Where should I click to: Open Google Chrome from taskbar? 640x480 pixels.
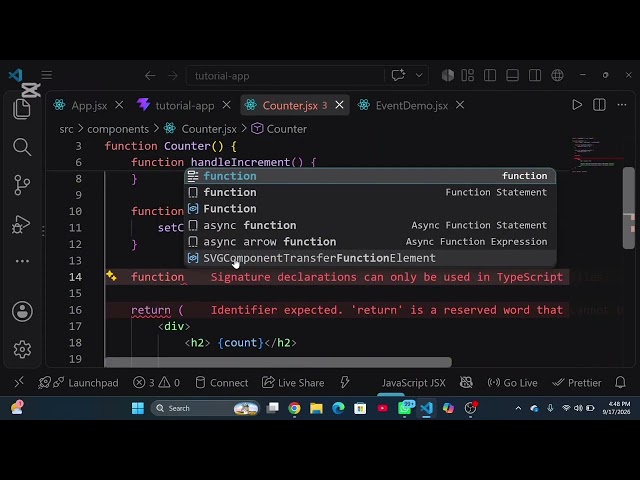[x=294, y=408]
